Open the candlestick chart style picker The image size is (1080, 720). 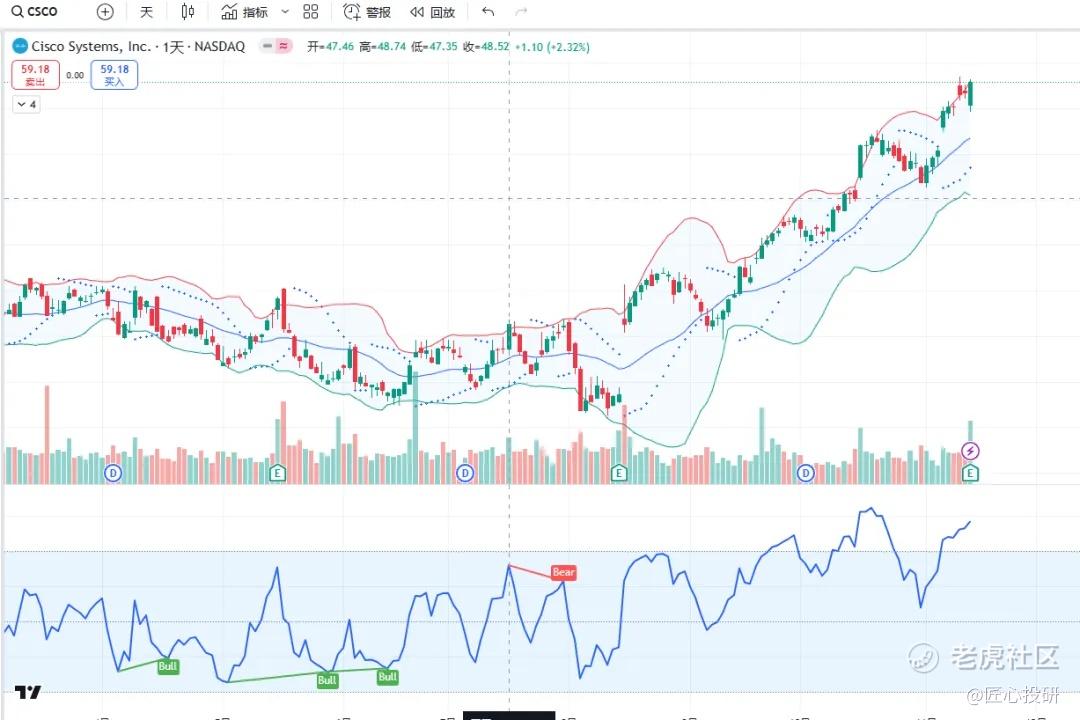[189, 12]
